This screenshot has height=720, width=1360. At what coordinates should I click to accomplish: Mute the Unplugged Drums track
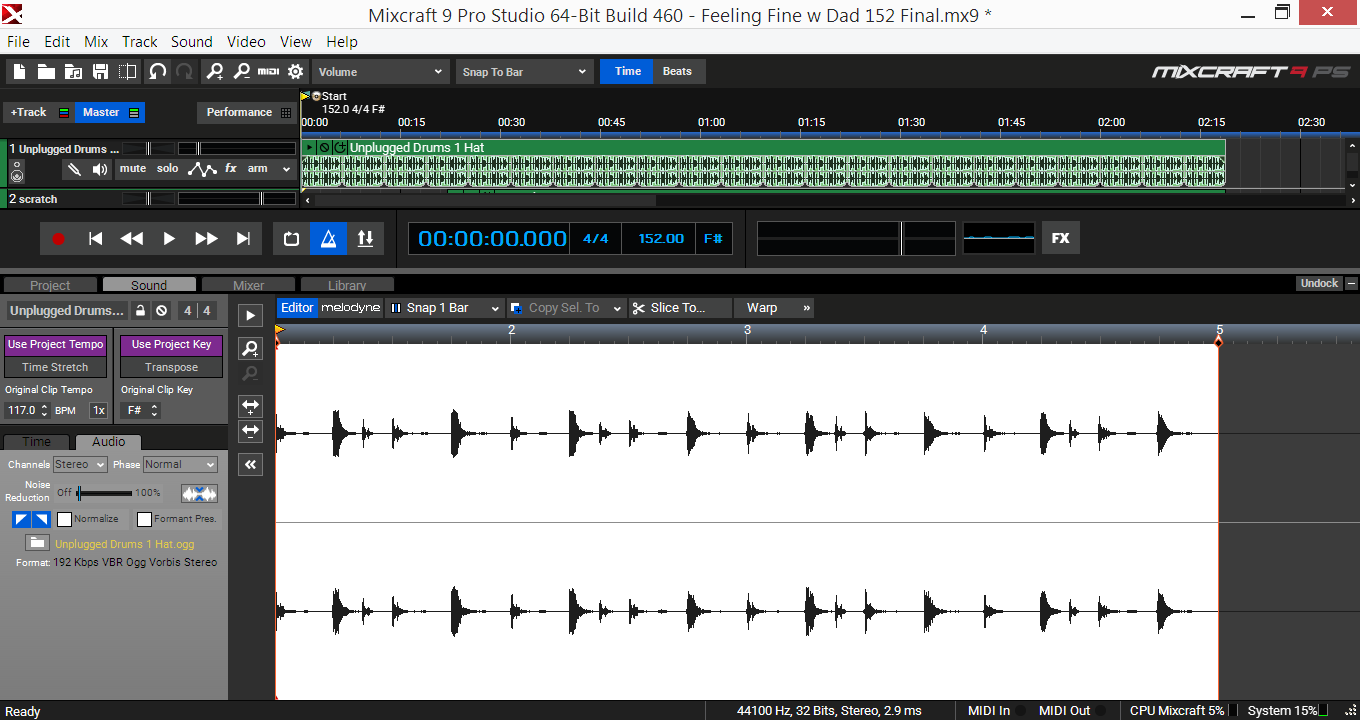[133, 168]
